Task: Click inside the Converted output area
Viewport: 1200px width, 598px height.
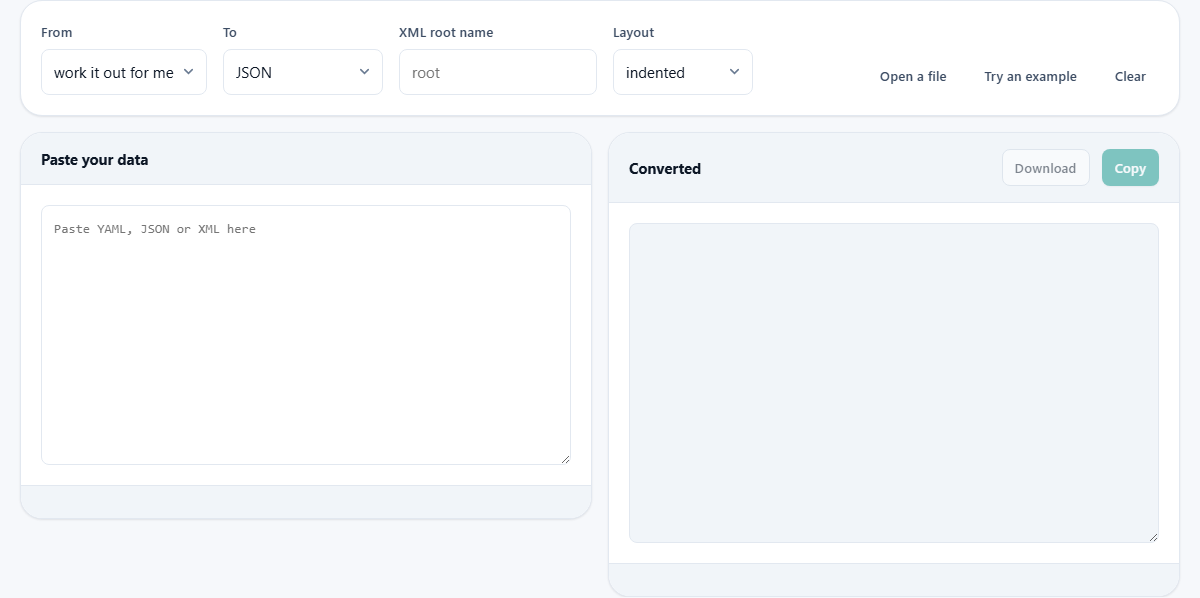Action: [x=894, y=383]
